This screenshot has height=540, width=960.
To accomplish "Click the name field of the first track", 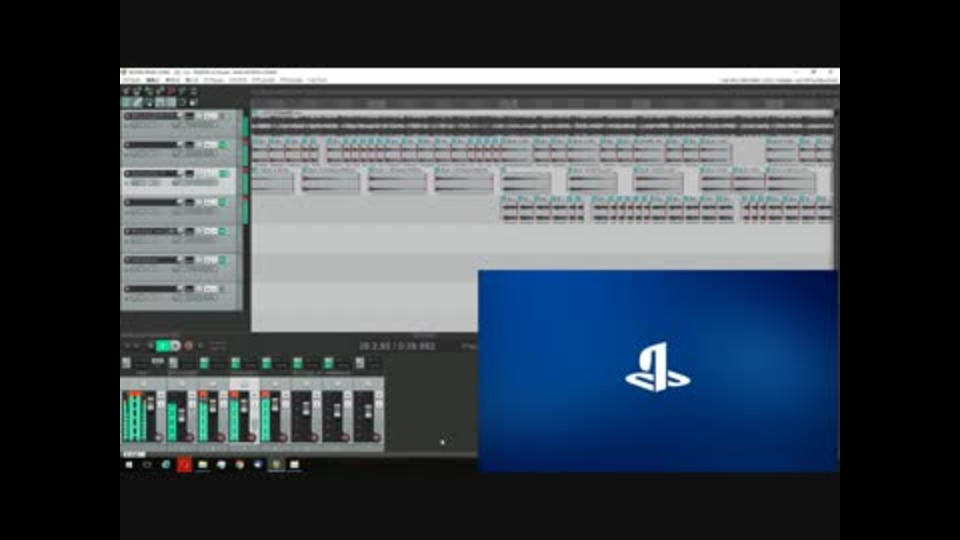I will (154, 116).
